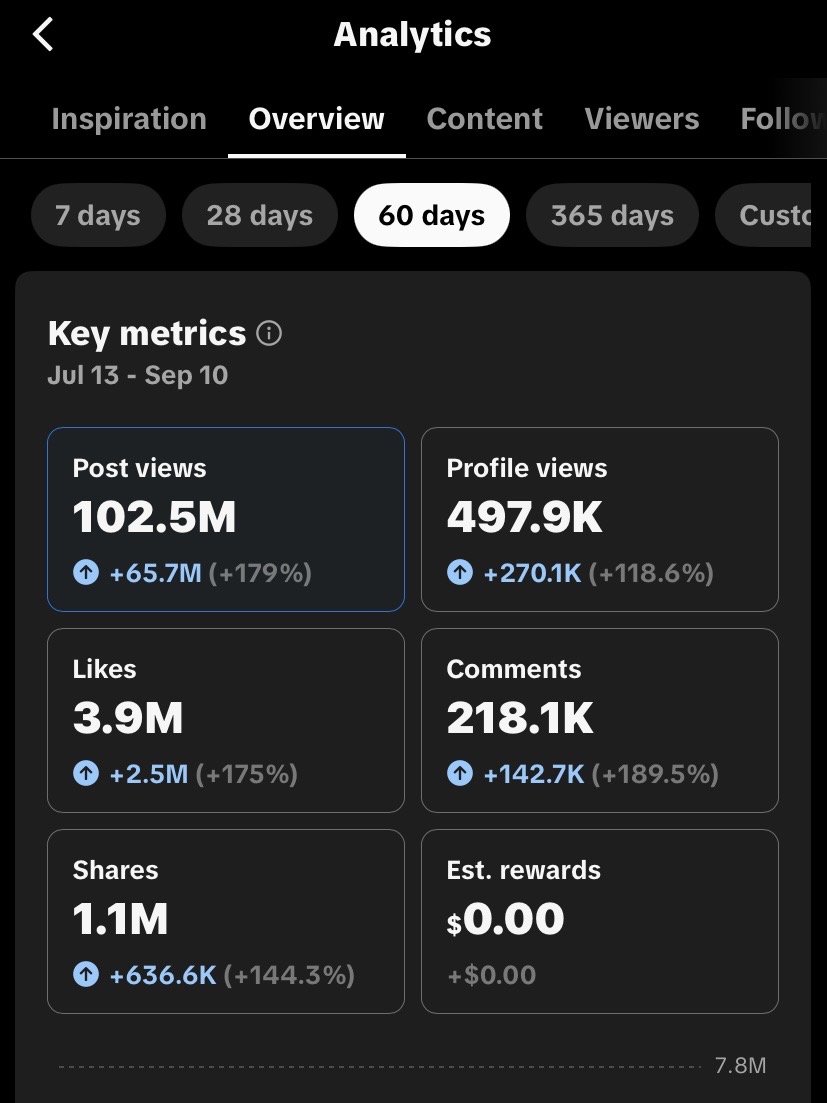Click the 7.8M chart axis line
The image size is (827, 1103).
tap(380, 1066)
